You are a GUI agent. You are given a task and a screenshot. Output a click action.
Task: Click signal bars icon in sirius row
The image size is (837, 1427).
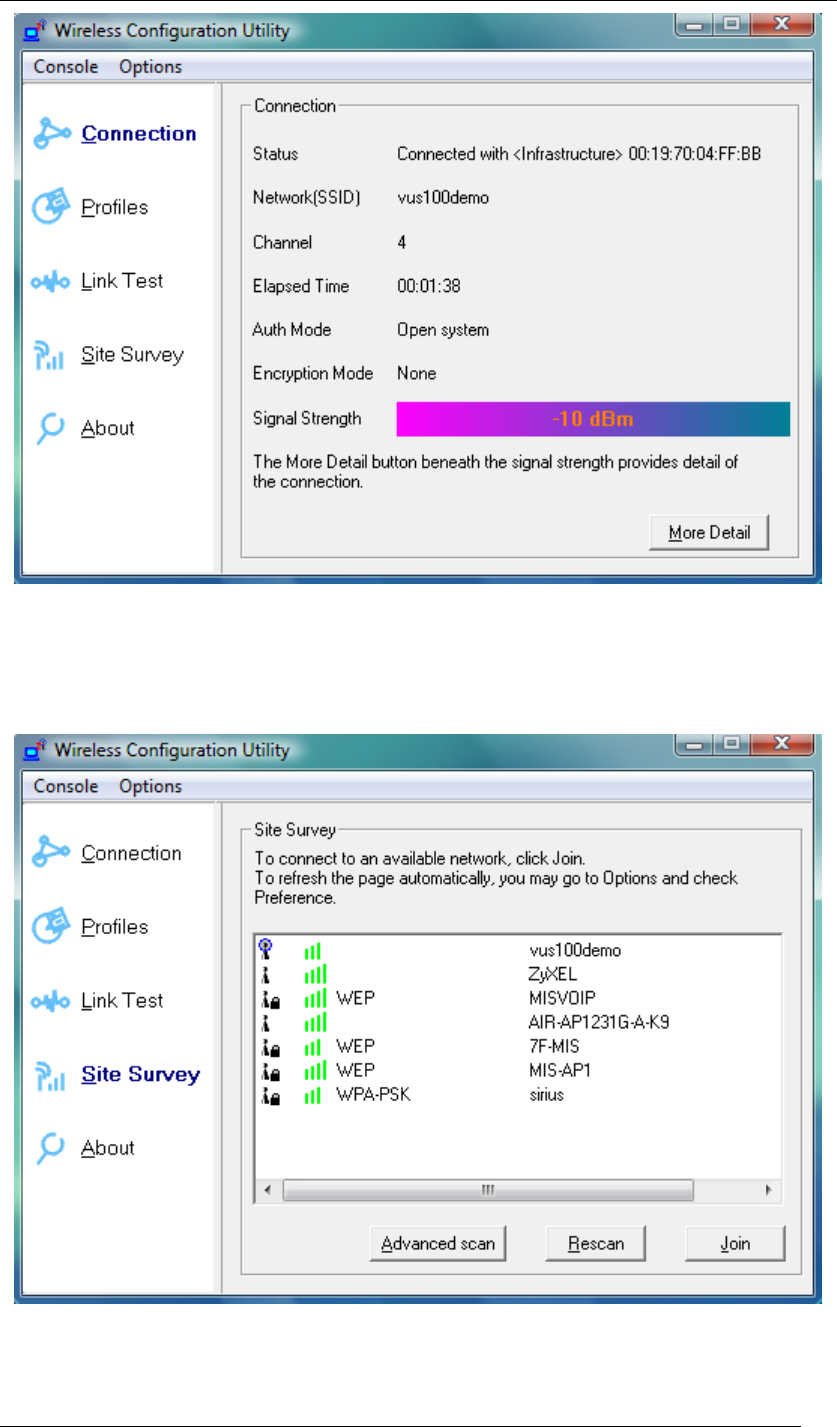313,1096
